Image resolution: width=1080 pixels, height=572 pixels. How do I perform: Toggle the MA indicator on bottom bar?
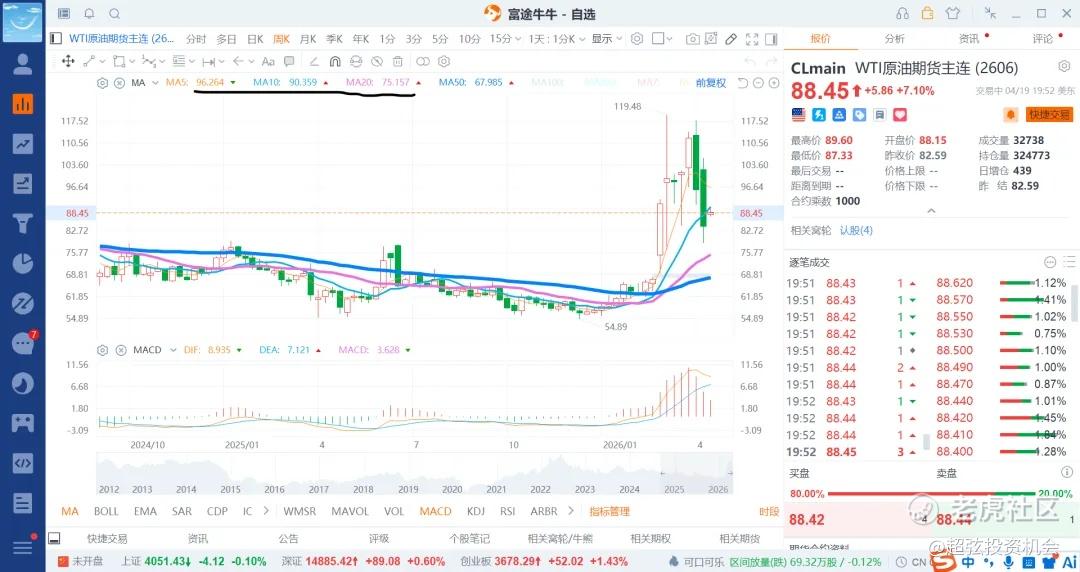(70, 511)
